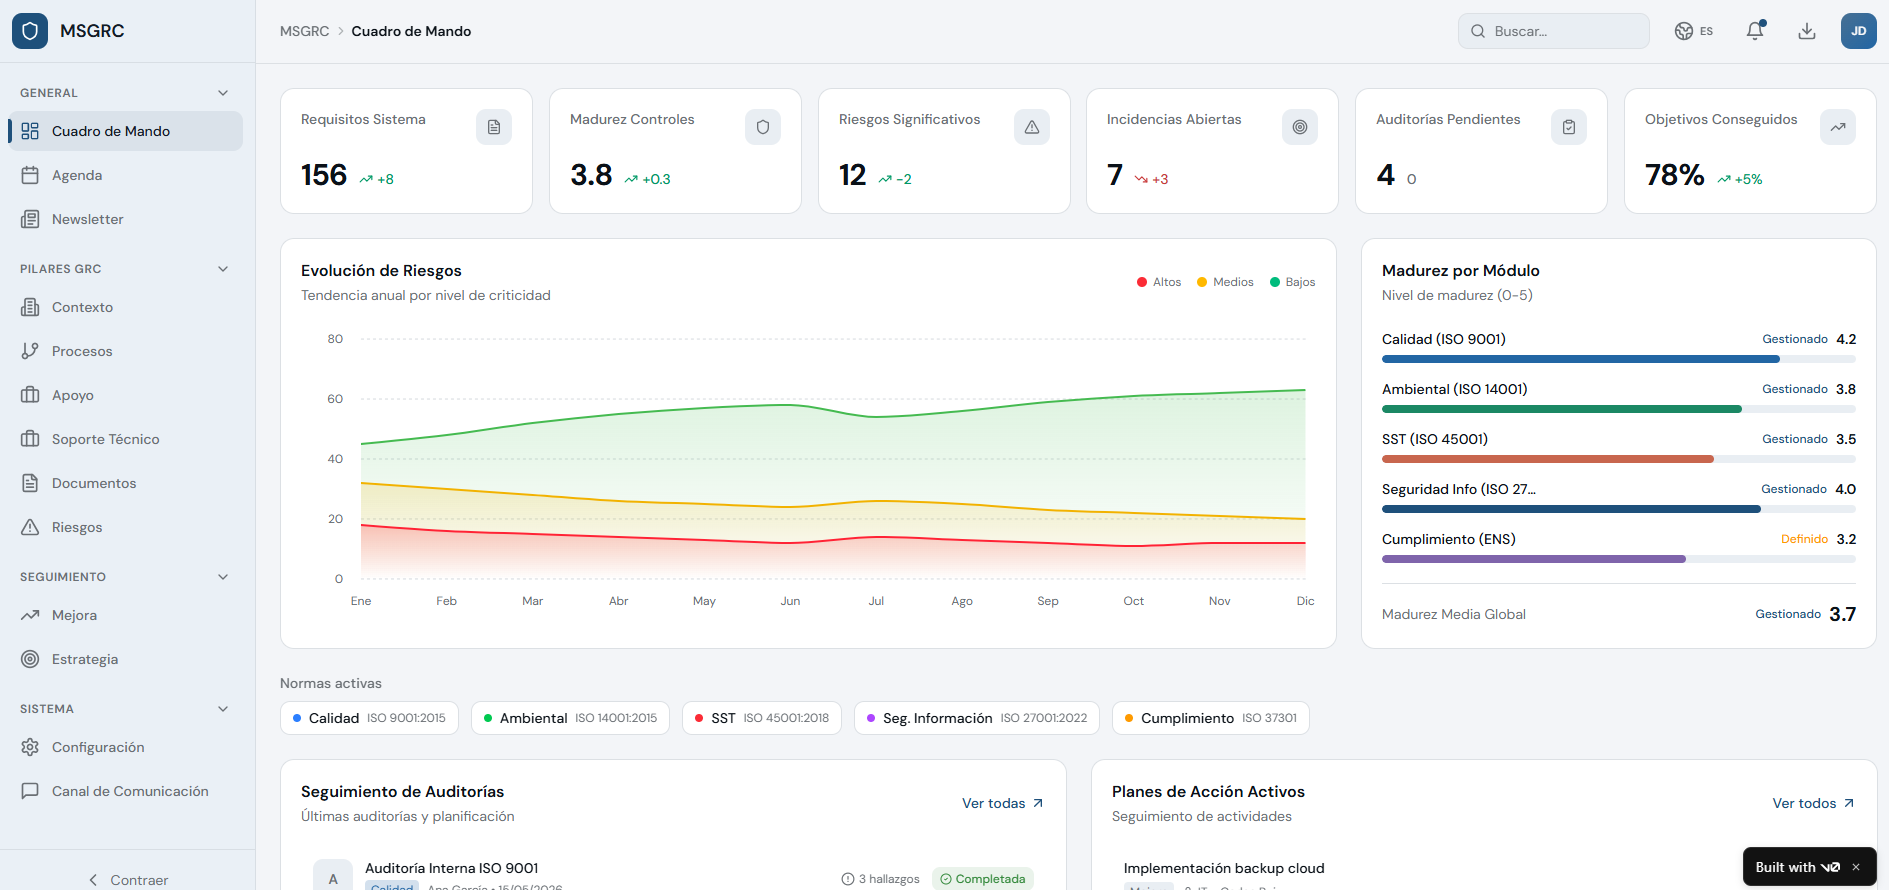
Task: Click the shield icon on Madurez Controles card
Action: coord(763,127)
